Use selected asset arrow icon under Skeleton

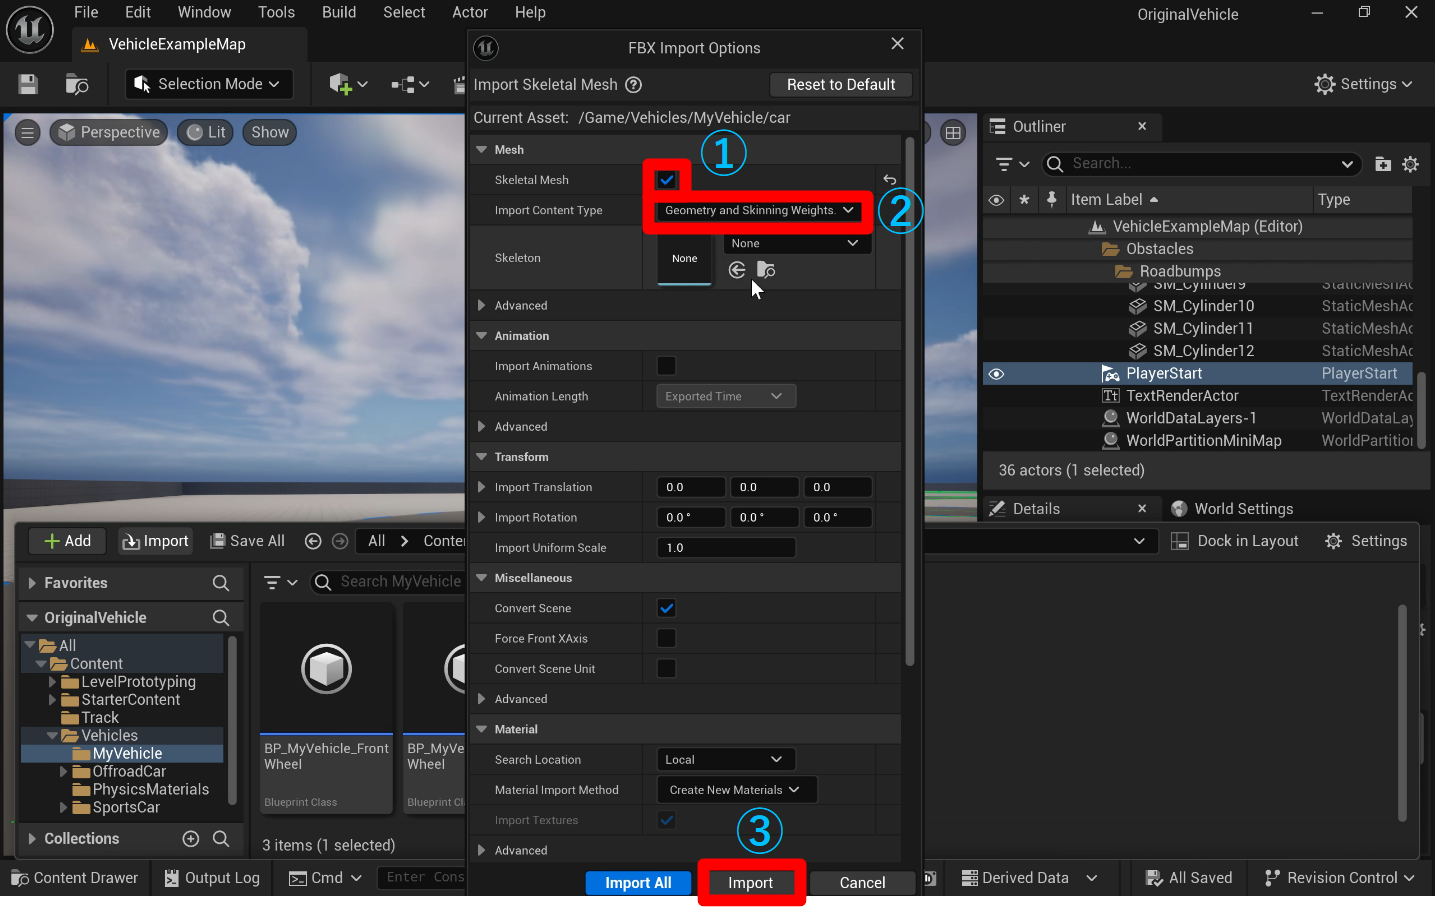(x=737, y=270)
